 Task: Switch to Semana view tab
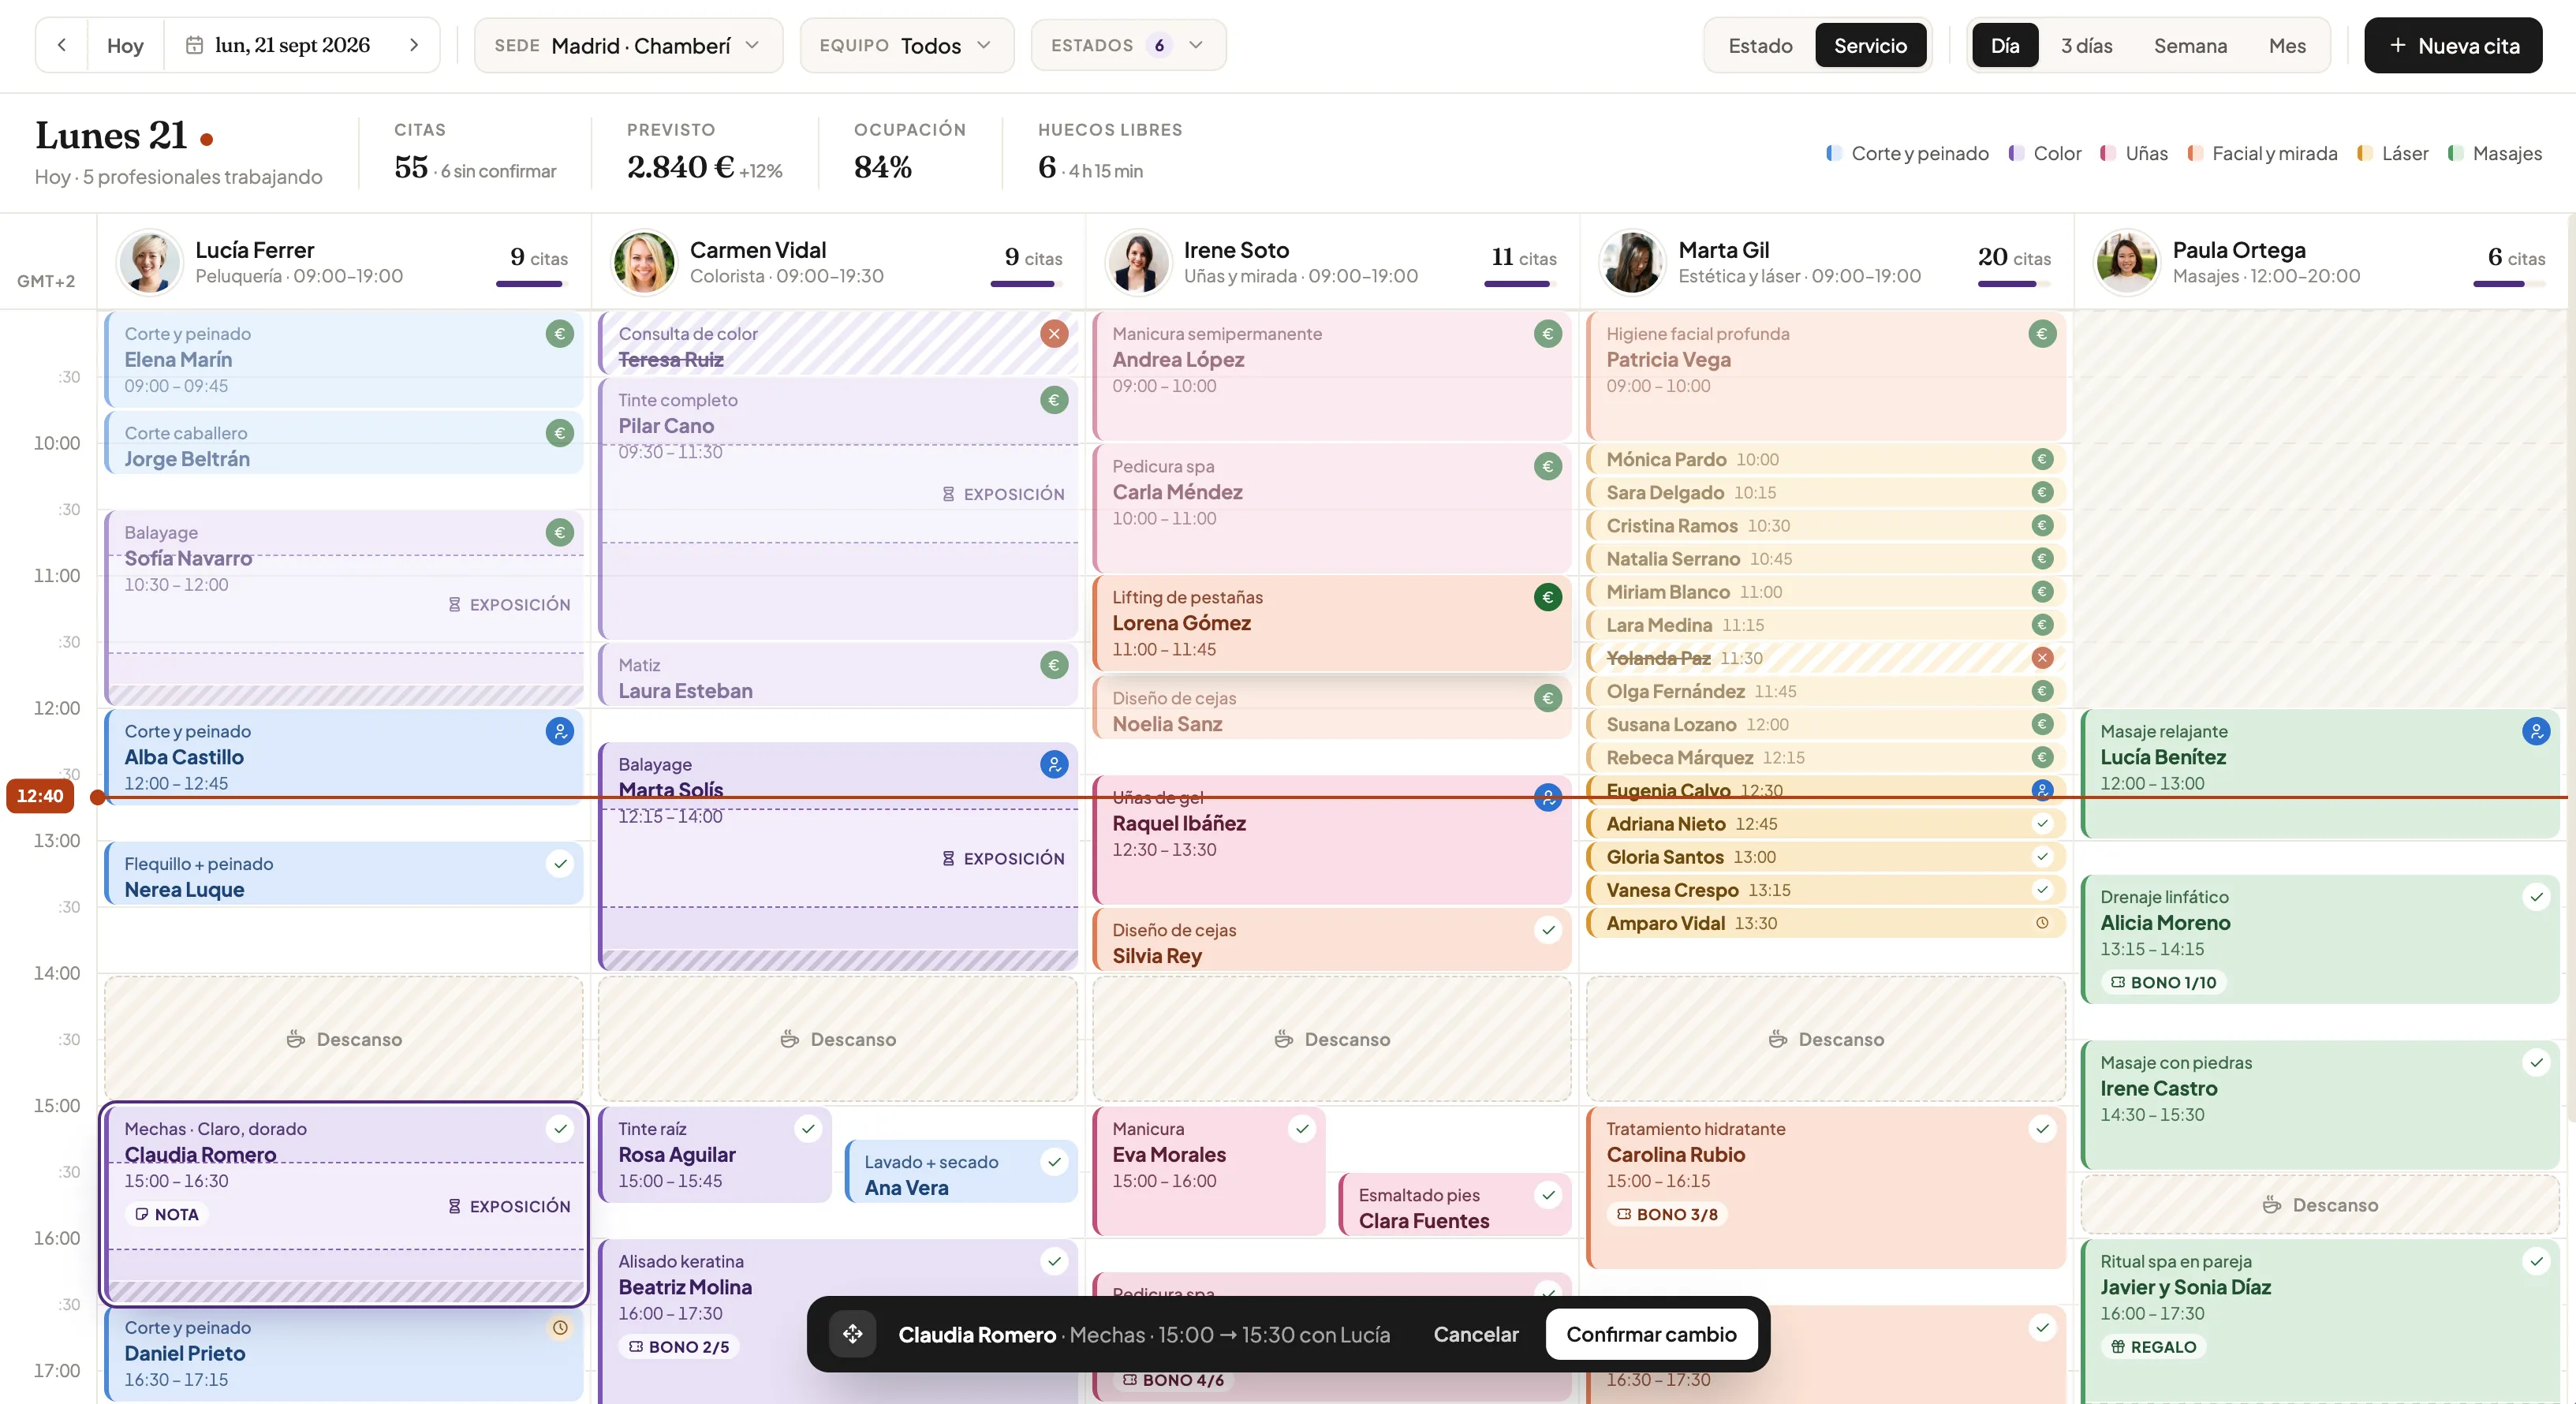2190,45
